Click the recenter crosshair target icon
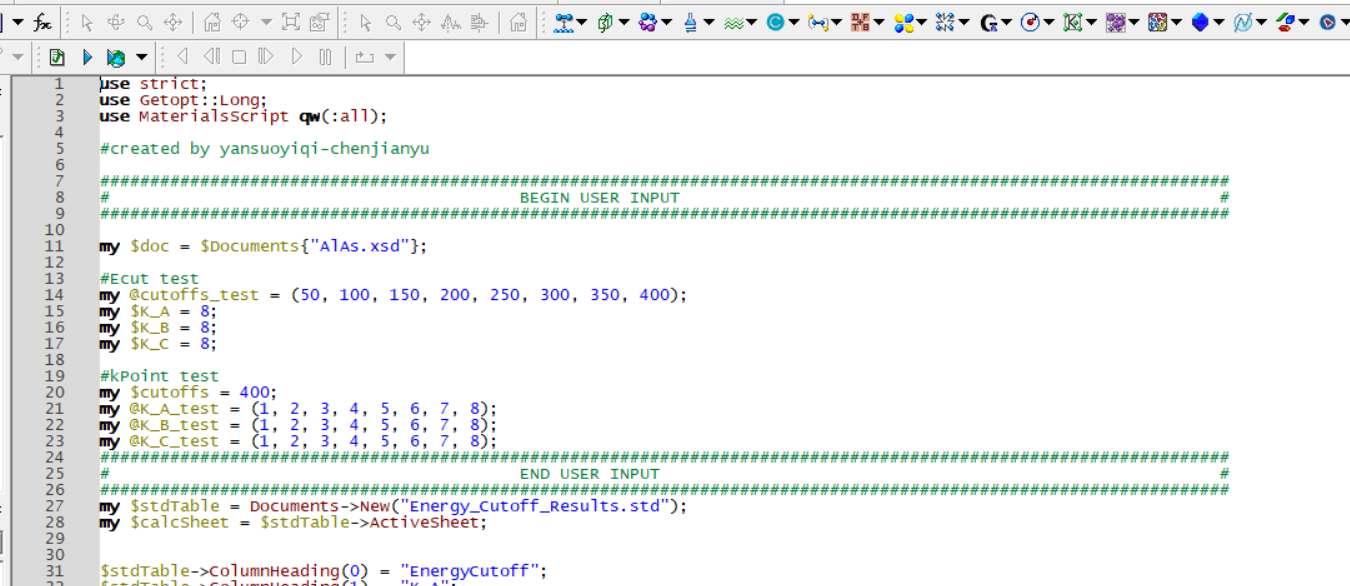The width and height of the screenshot is (1350, 586). point(240,22)
